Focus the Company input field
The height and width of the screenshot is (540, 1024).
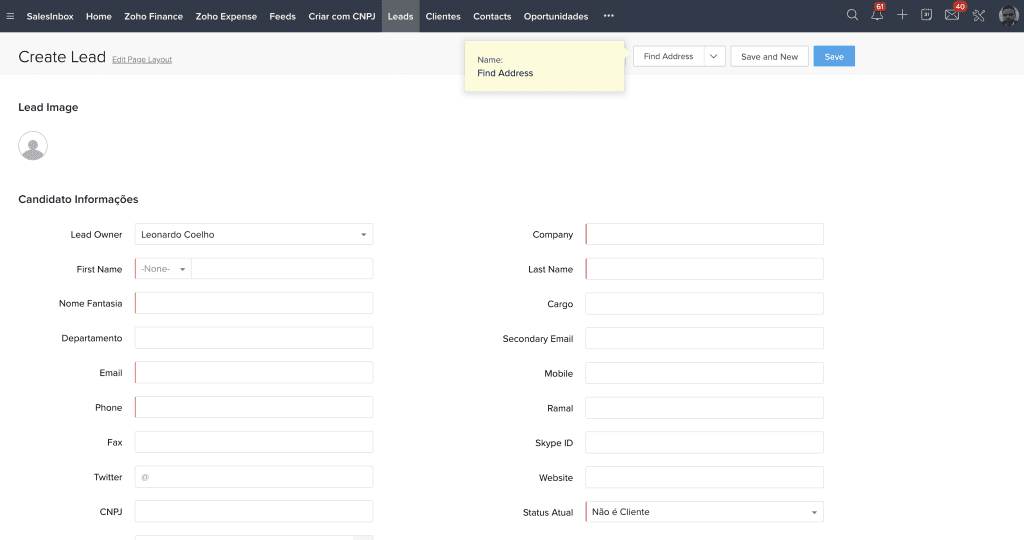click(704, 235)
